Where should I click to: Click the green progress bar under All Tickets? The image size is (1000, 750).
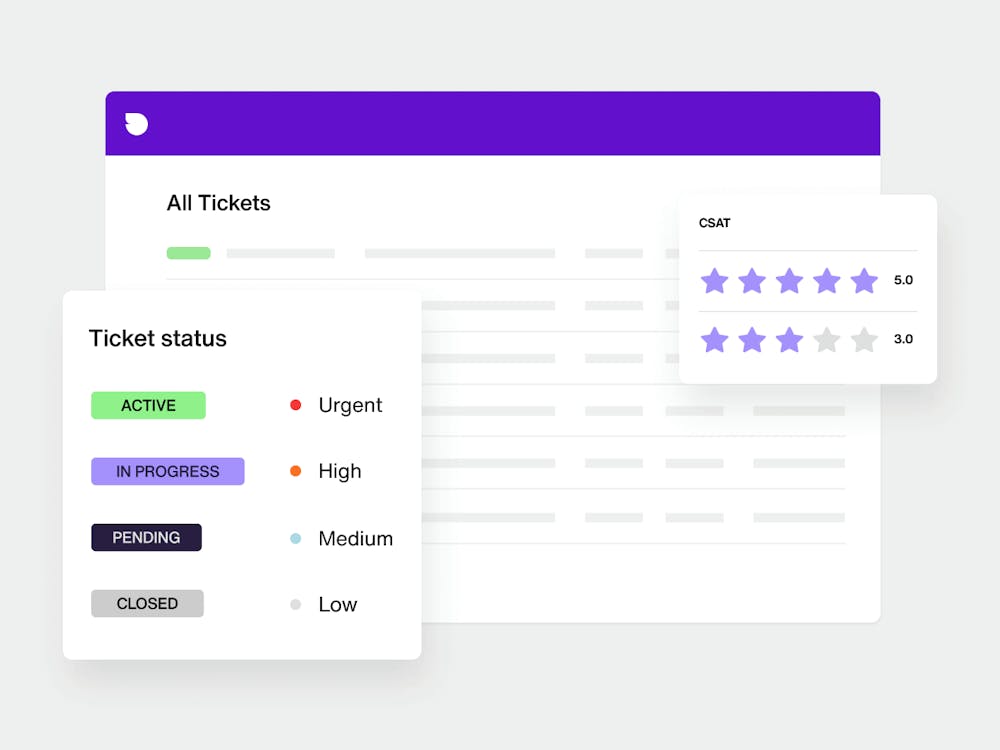pyautogui.click(x=188, y=253)
